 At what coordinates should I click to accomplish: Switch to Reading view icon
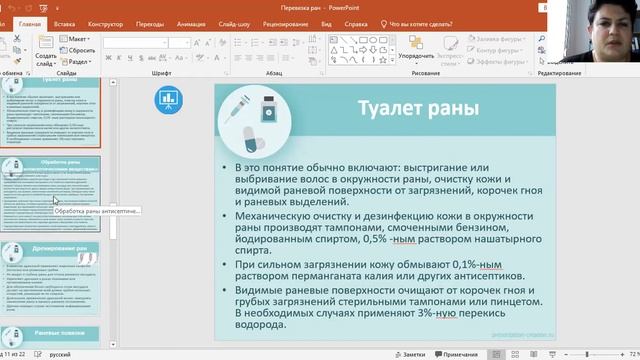tap(533, 354)
